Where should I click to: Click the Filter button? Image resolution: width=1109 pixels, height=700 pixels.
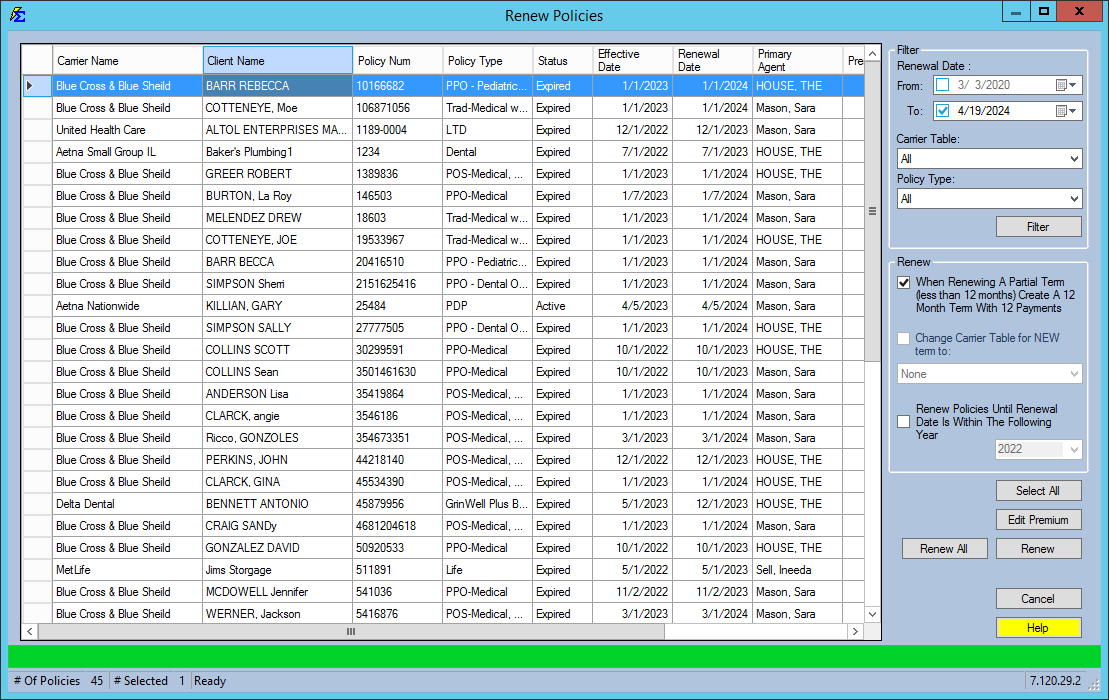(1038, 226)
